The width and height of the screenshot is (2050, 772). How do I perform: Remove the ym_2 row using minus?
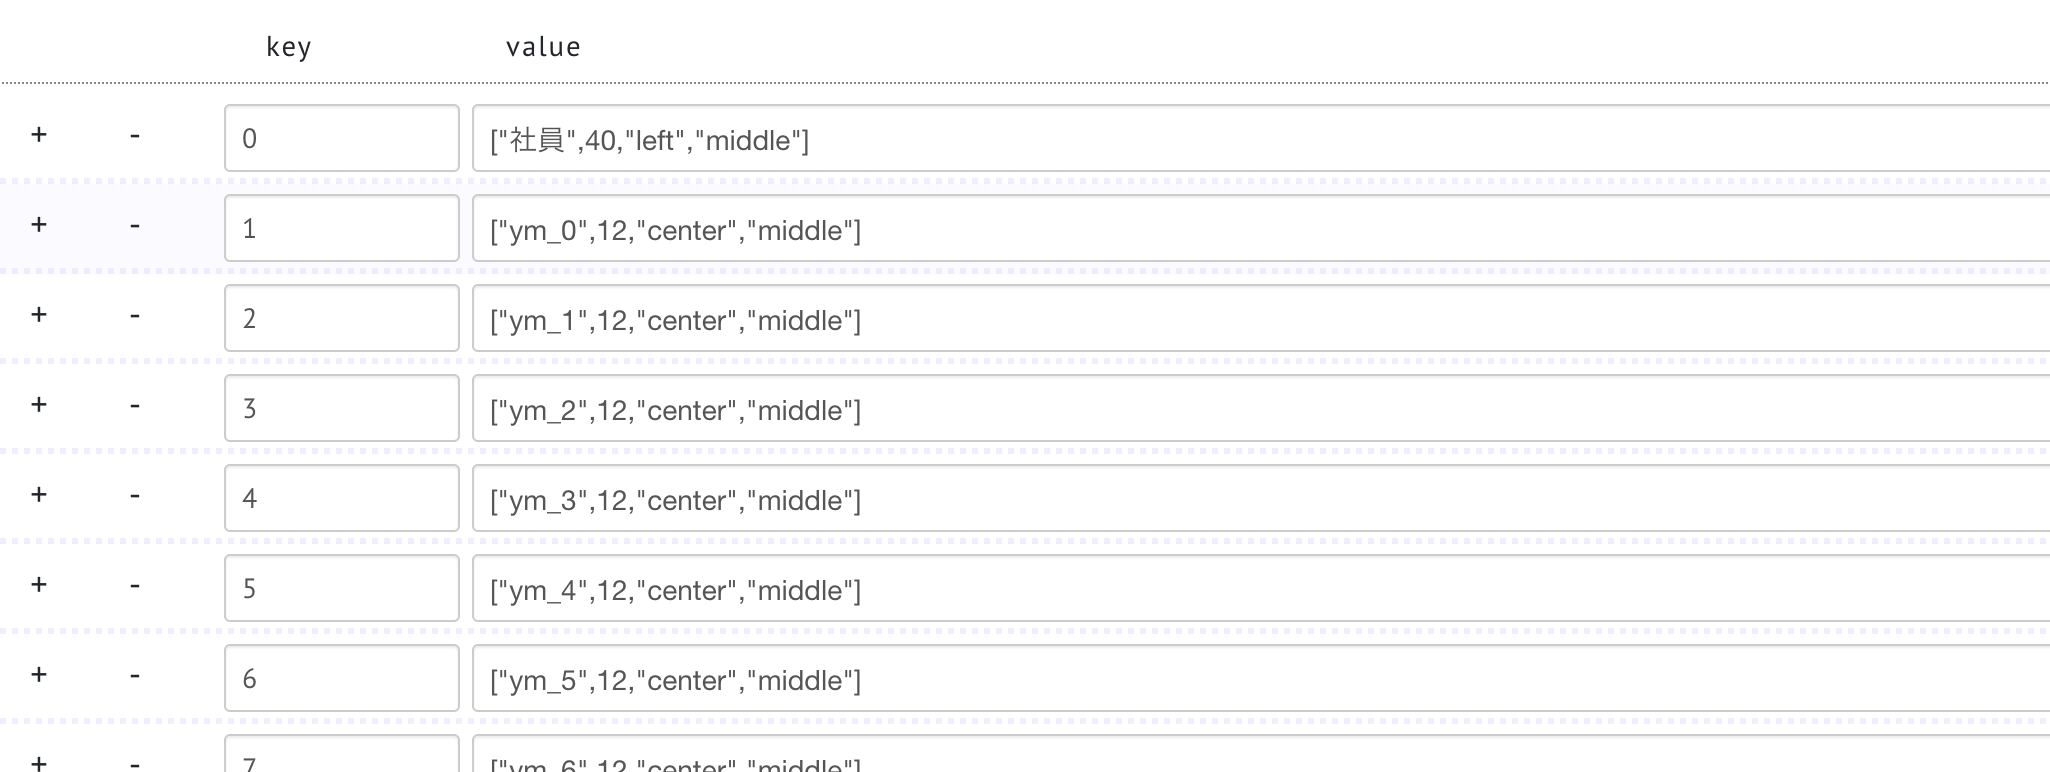(x=134, y=406)
